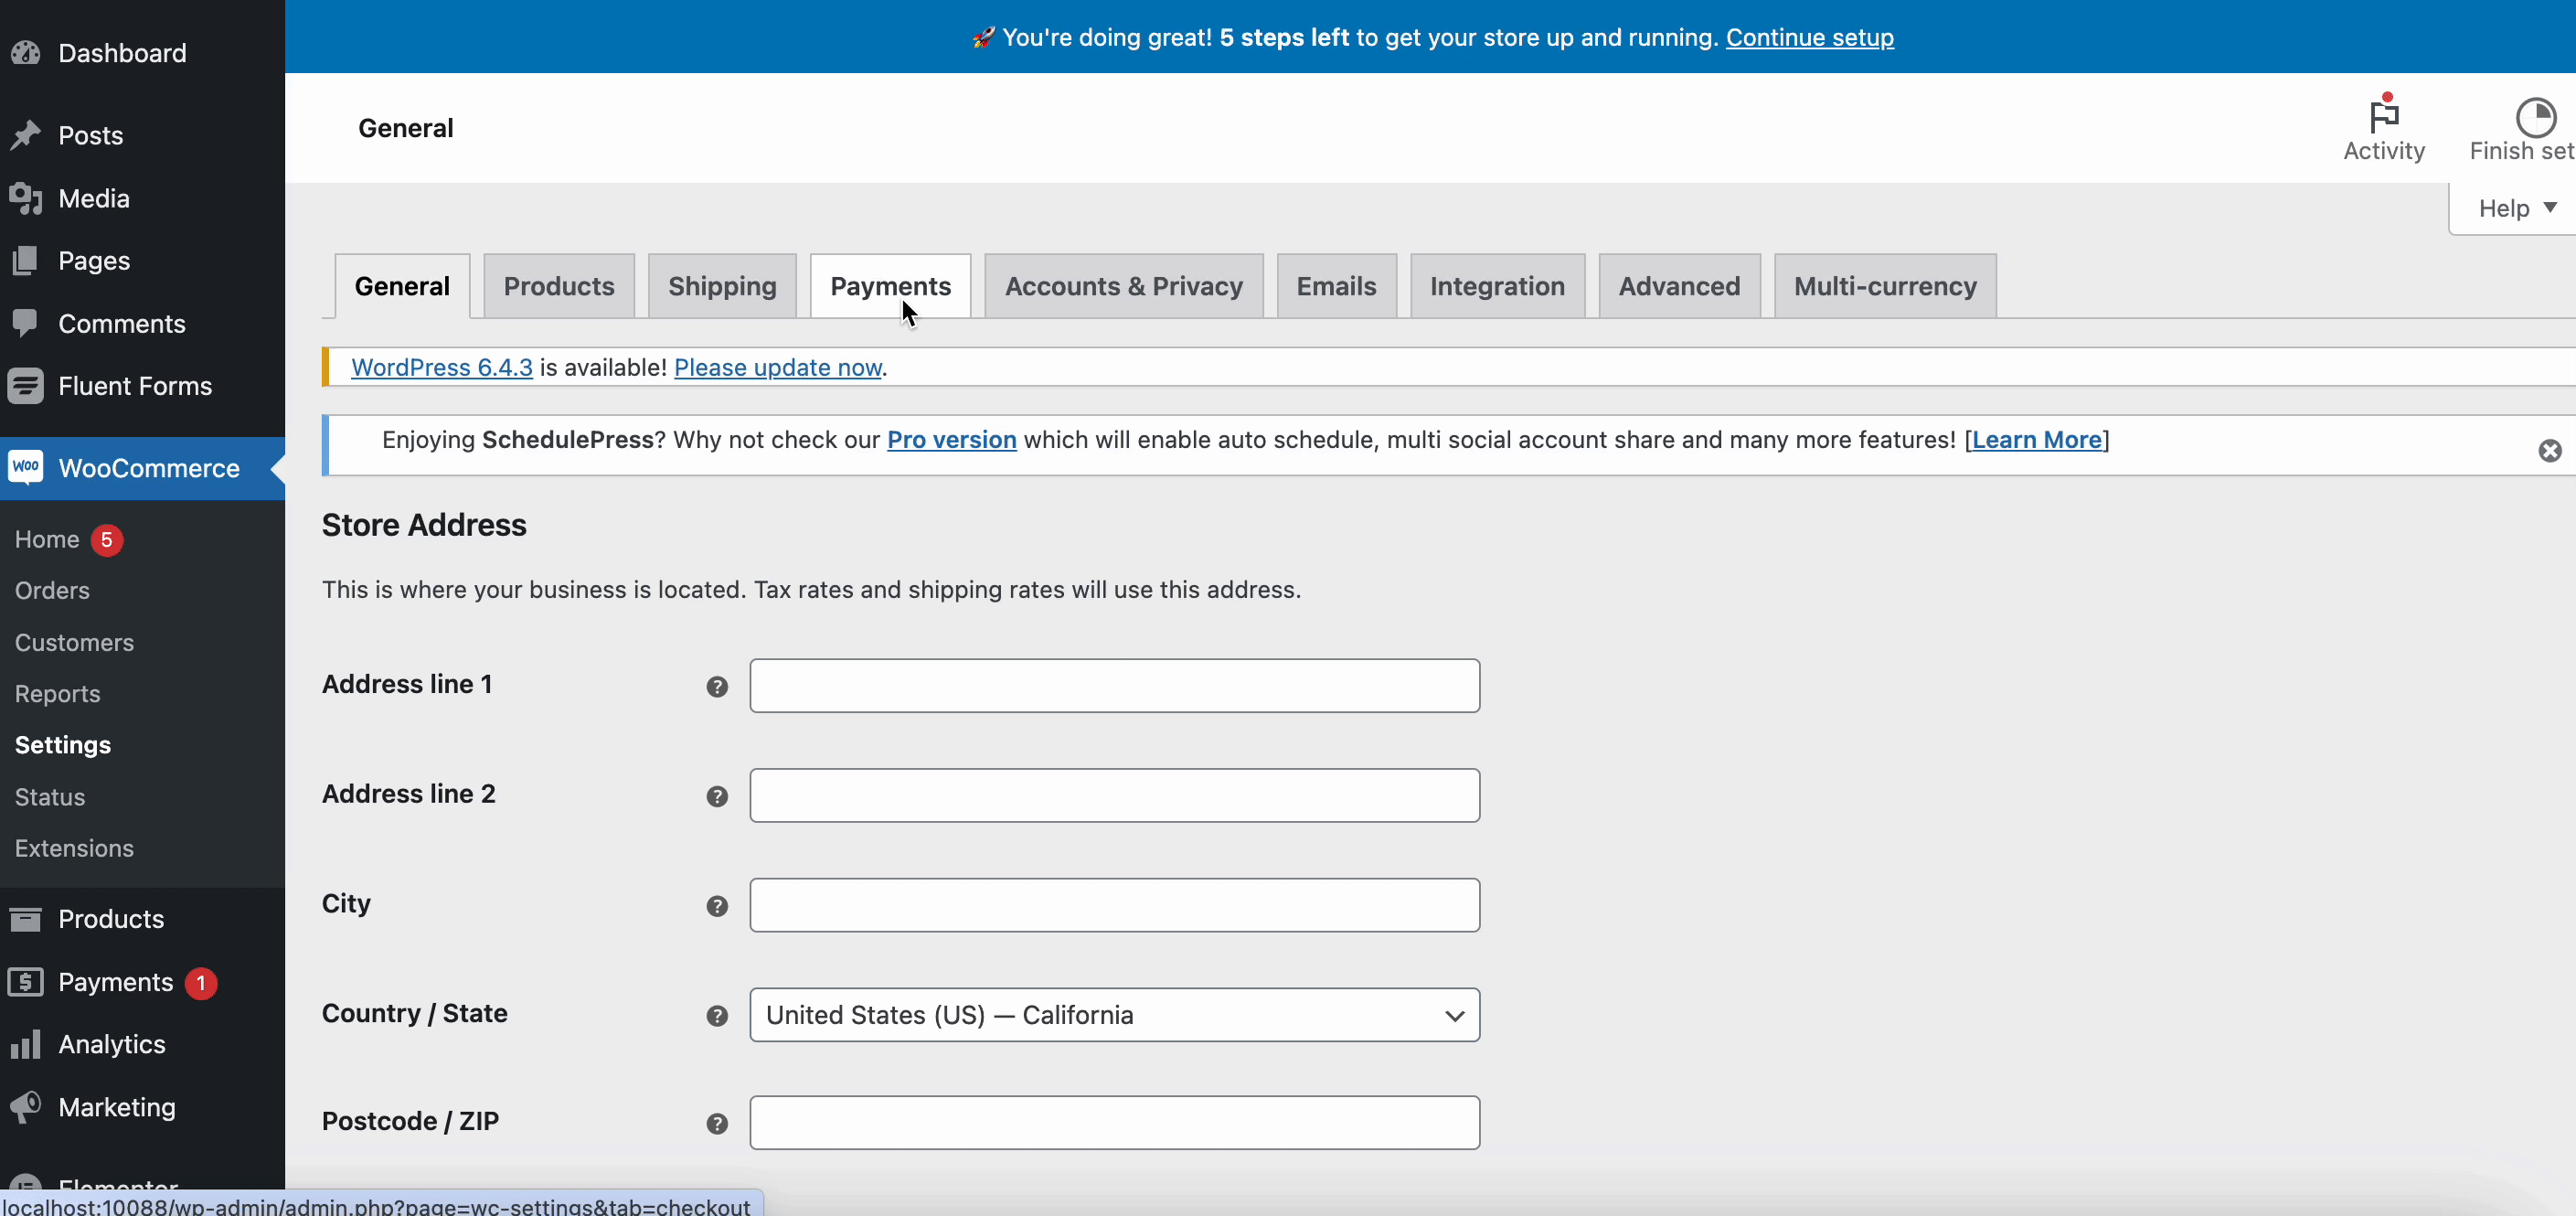Click the Address line 1 input field
The image size is (2576, 1216).
pyautogui.click(x=1113, y=685)
